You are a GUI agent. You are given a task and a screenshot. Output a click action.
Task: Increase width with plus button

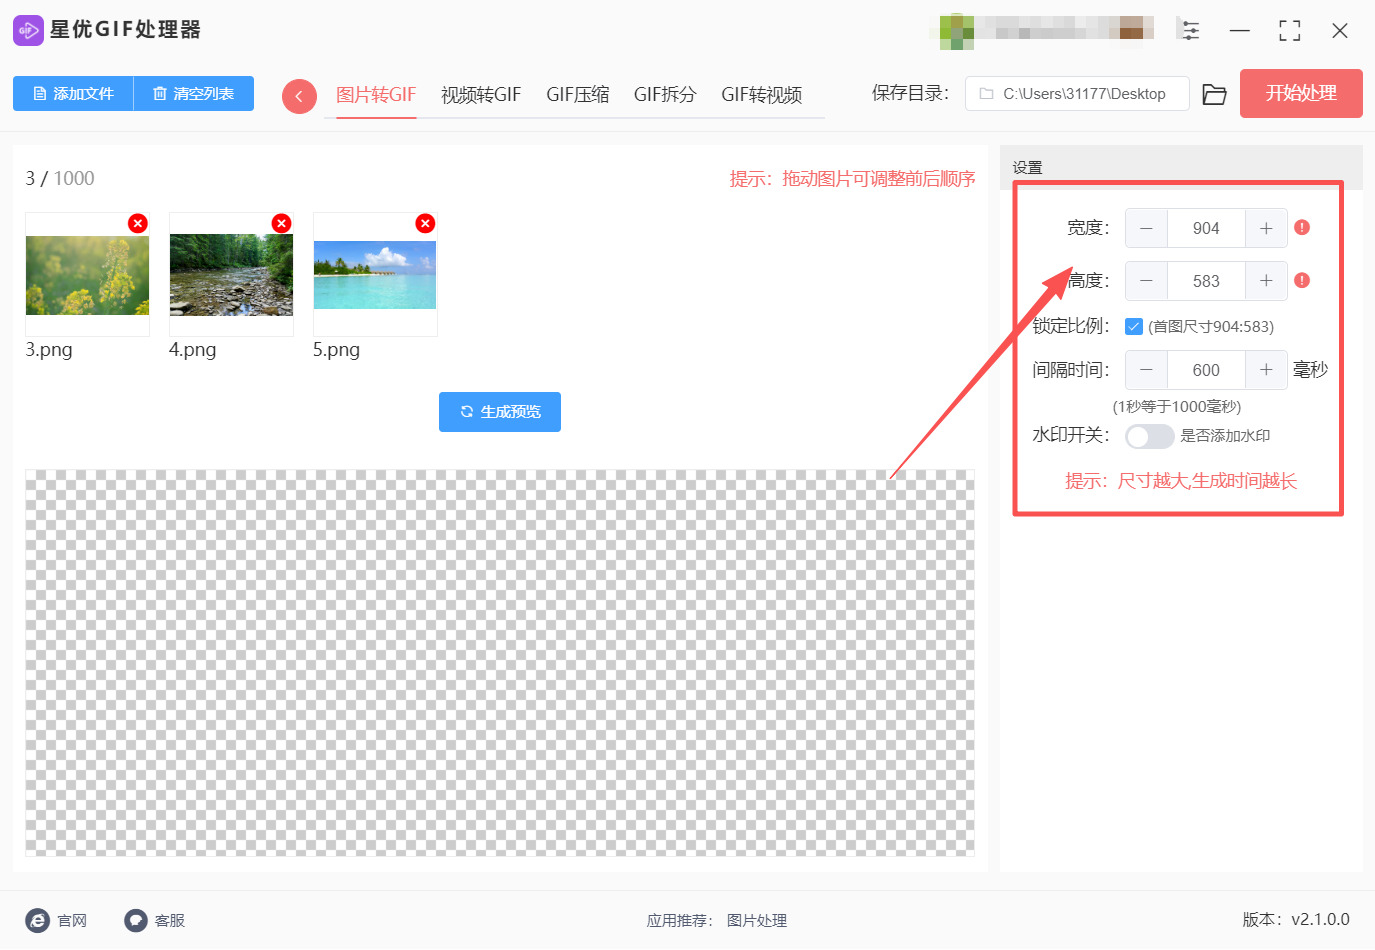[x=1266, y=228]
